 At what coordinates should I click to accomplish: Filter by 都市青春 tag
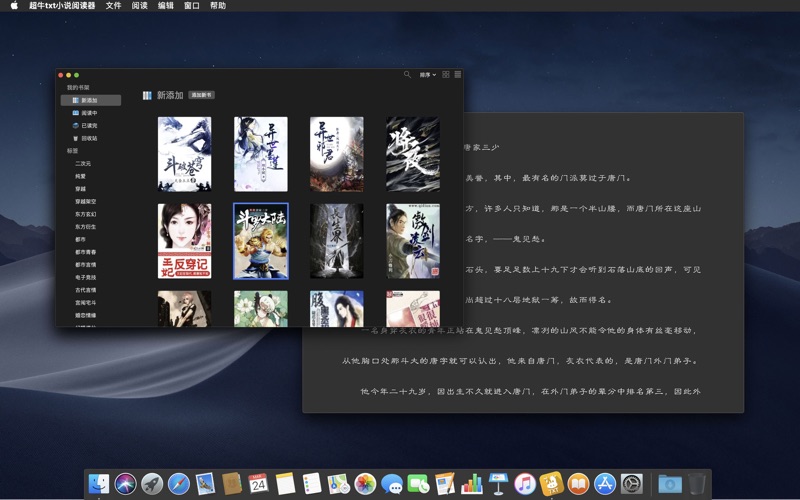(86, 252)
